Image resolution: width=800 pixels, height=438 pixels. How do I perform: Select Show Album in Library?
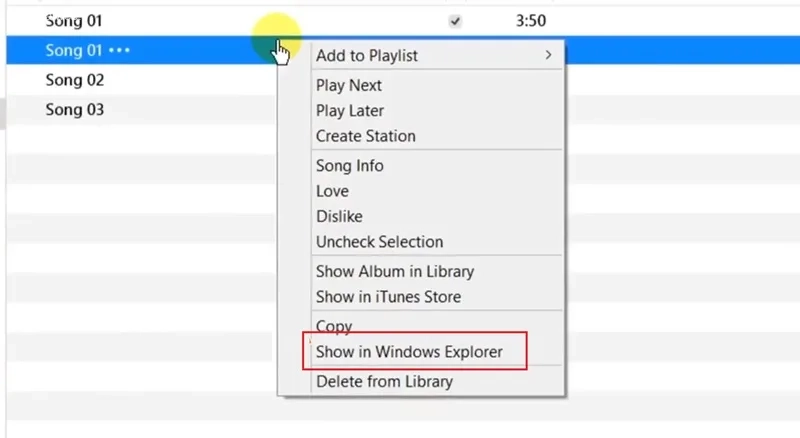pyautogui.click(x=437, y=272)
